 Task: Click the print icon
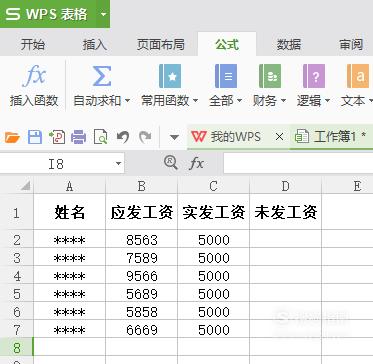79,137
